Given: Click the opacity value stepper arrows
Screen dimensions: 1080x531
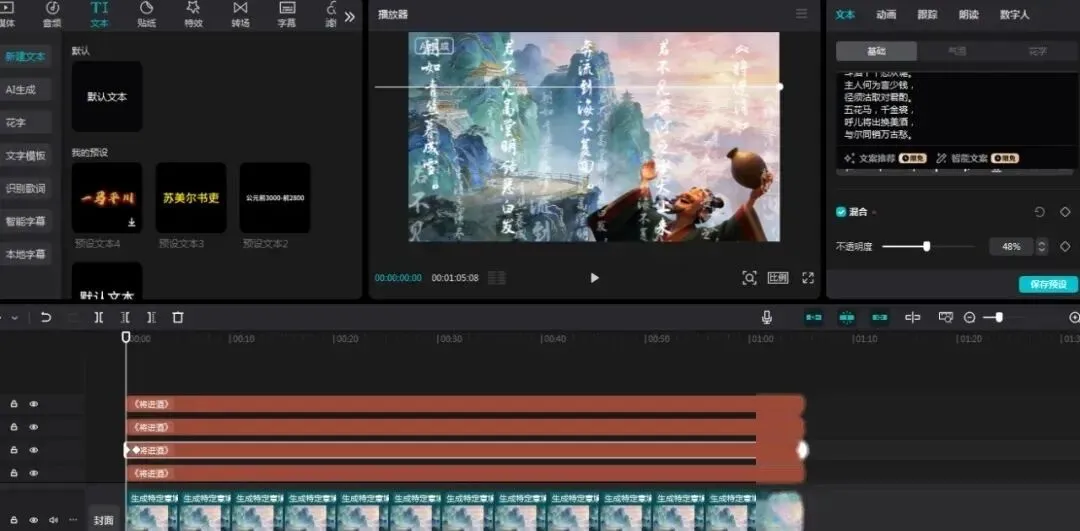Looking at the screenshot, I should pos(1042,247).
